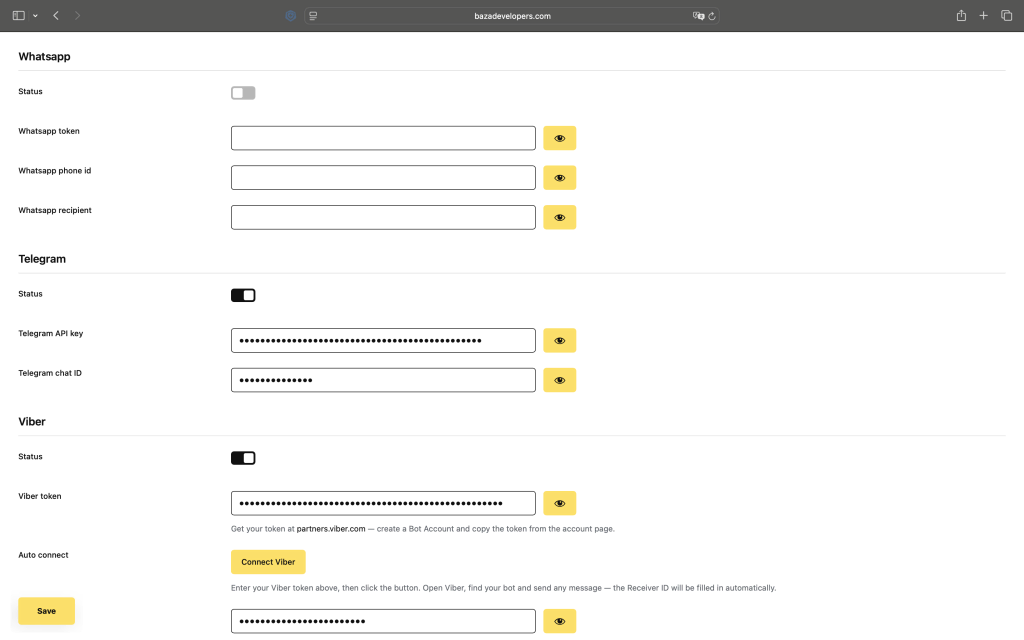The width and height of the screenshot is (1024, 640).
Task: Open the privacy shield icon
Action: click(x=291, y=16)
